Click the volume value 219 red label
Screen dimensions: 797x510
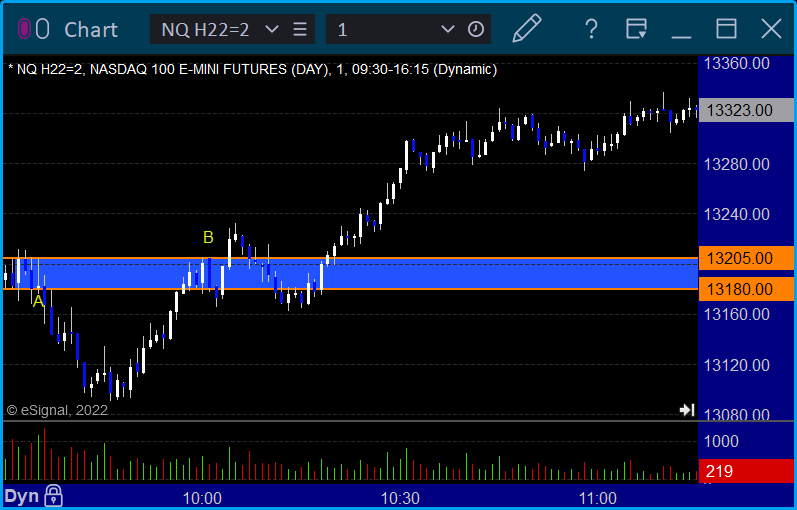[746, 471]
